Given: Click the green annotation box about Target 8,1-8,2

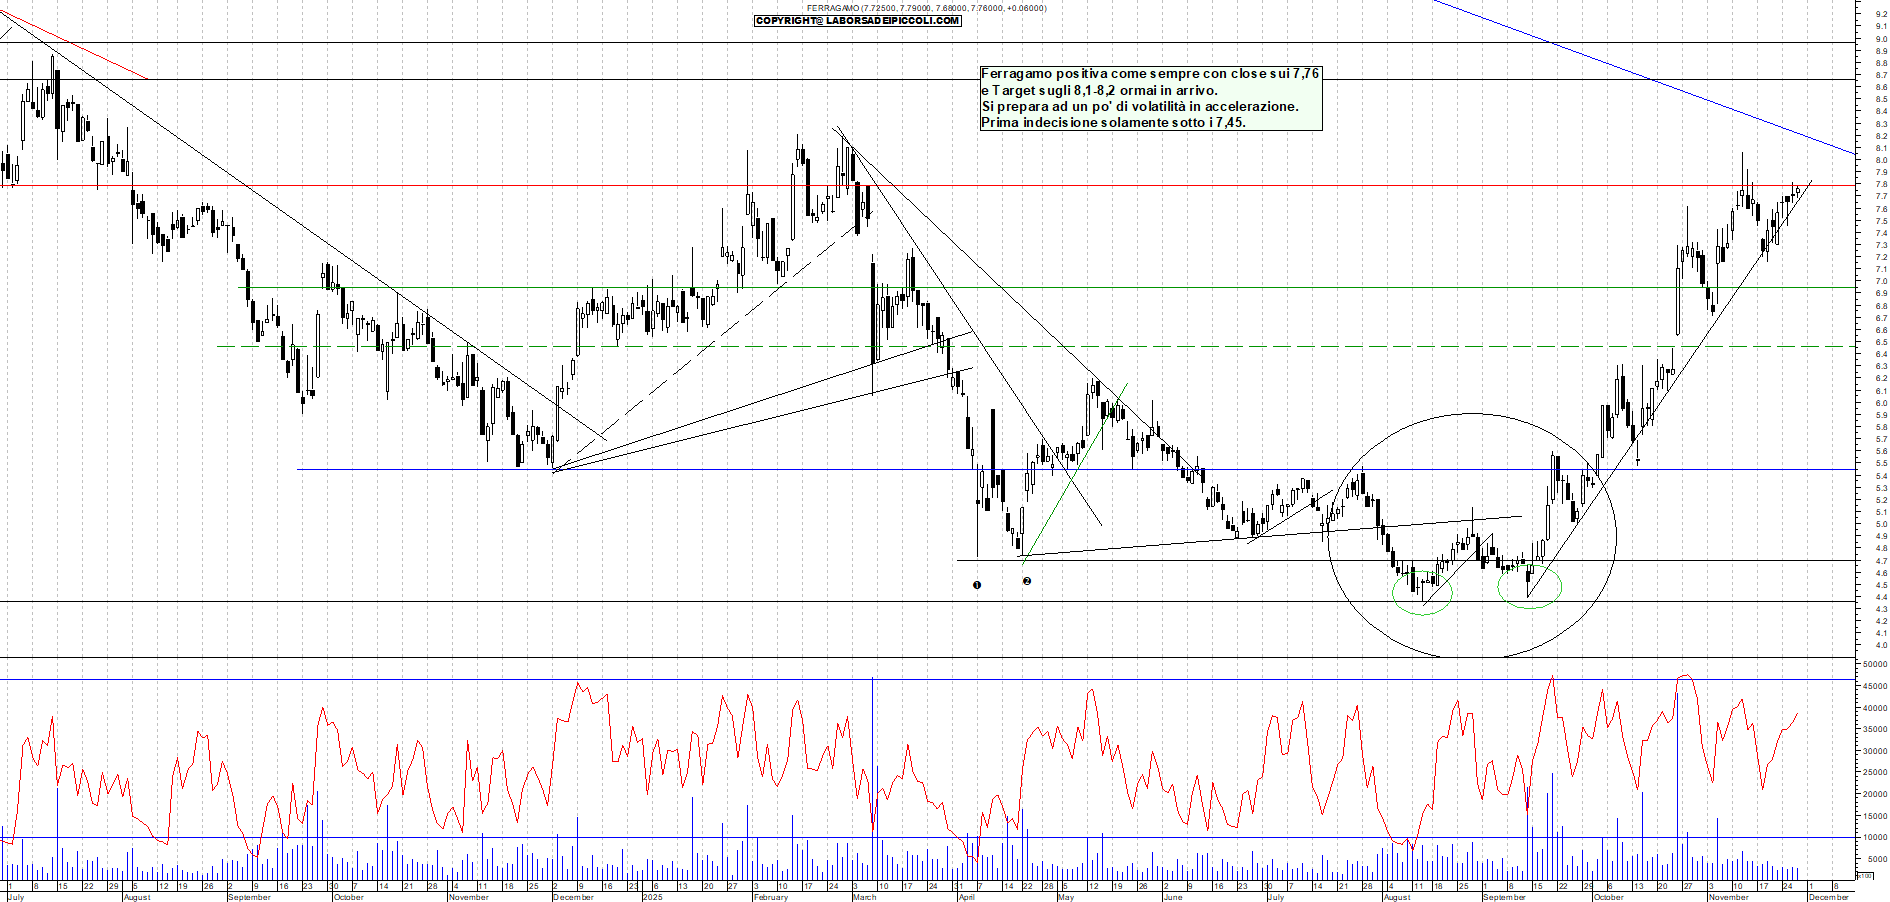Looking at the screenshot, I should click(1150, 100).
